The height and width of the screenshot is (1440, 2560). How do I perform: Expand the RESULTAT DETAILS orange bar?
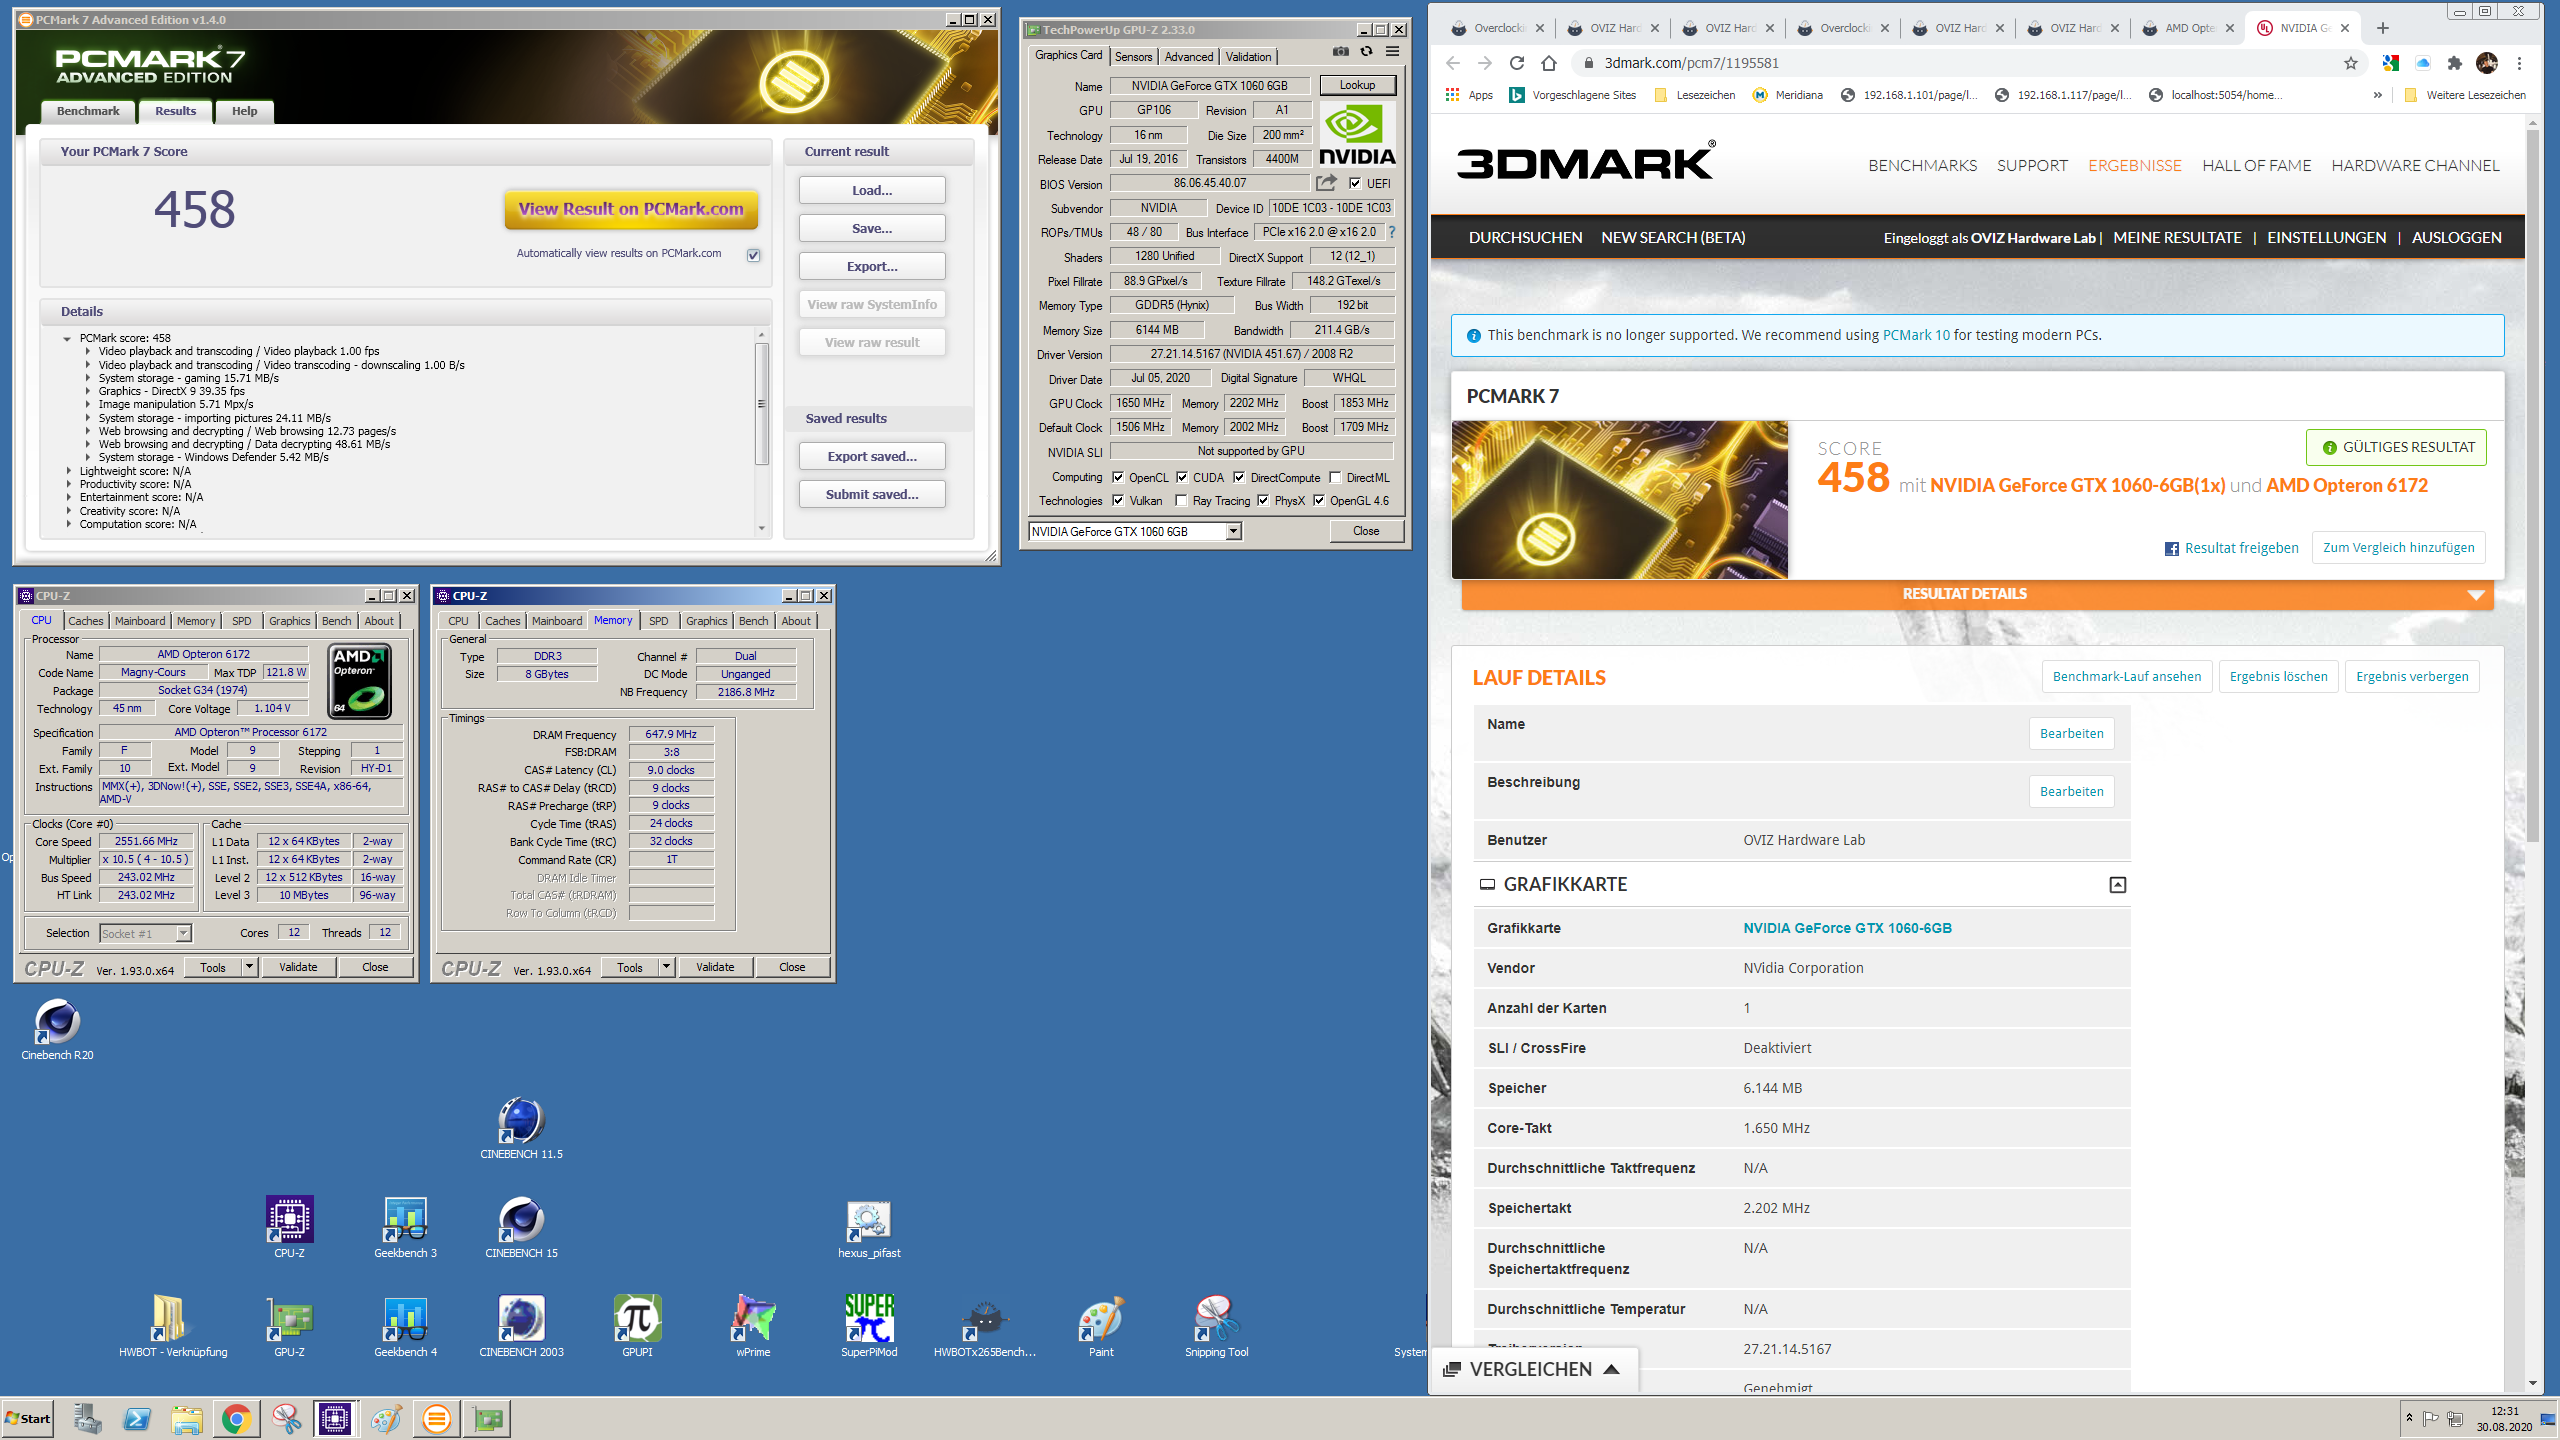[x=1977, y=594]
